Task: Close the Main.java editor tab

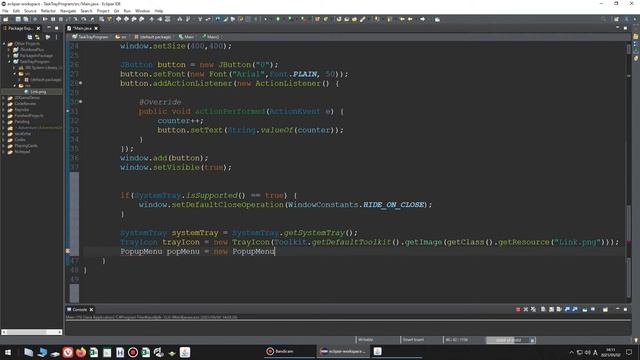Action: coord(96,28)
